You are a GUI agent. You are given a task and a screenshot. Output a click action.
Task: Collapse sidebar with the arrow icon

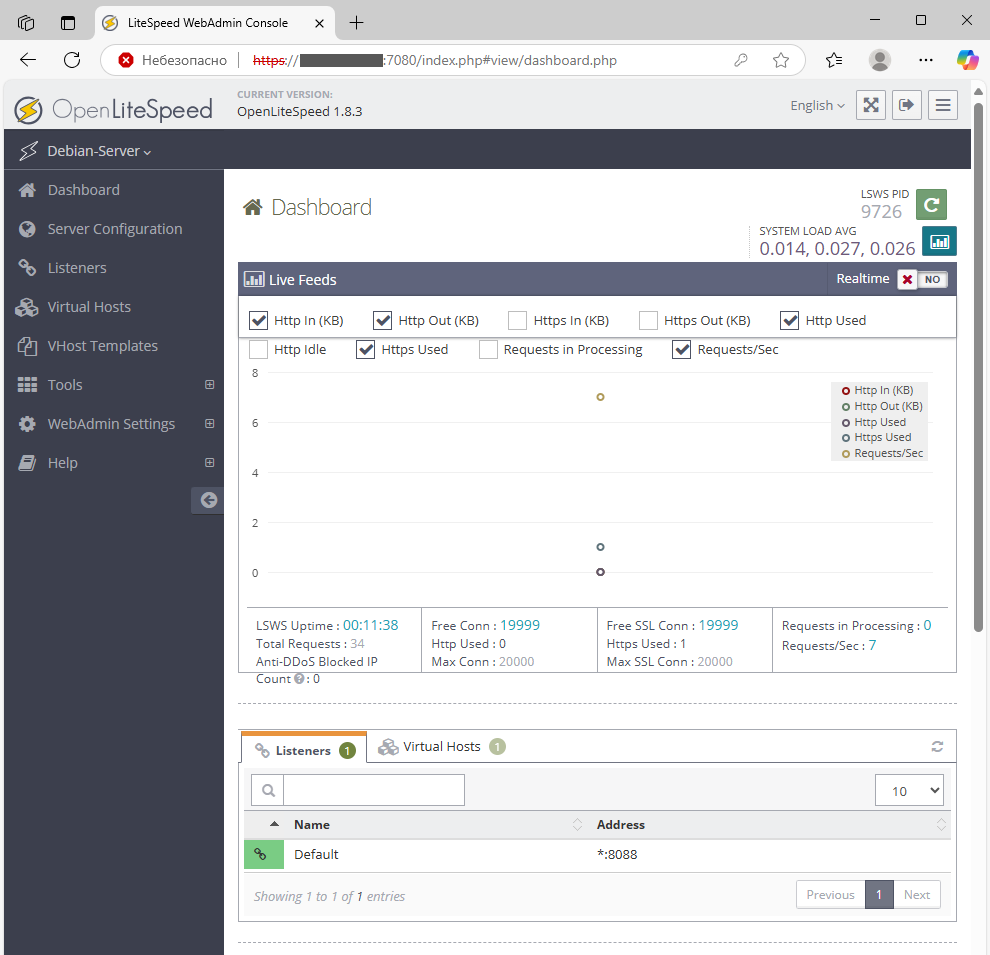click(208, 501)
